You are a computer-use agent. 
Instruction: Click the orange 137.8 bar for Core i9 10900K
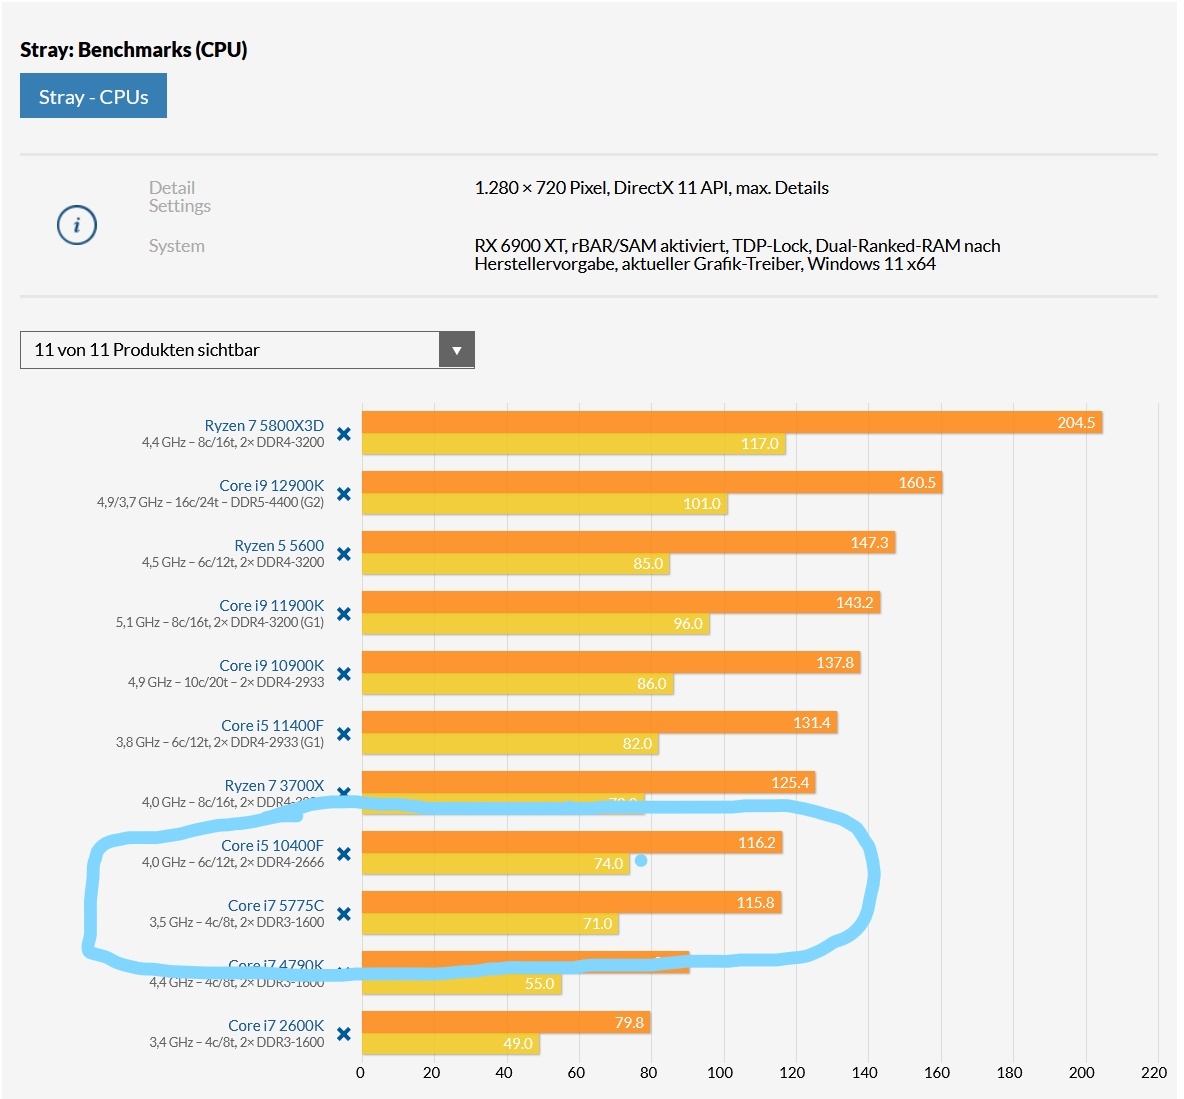[611, 662]
